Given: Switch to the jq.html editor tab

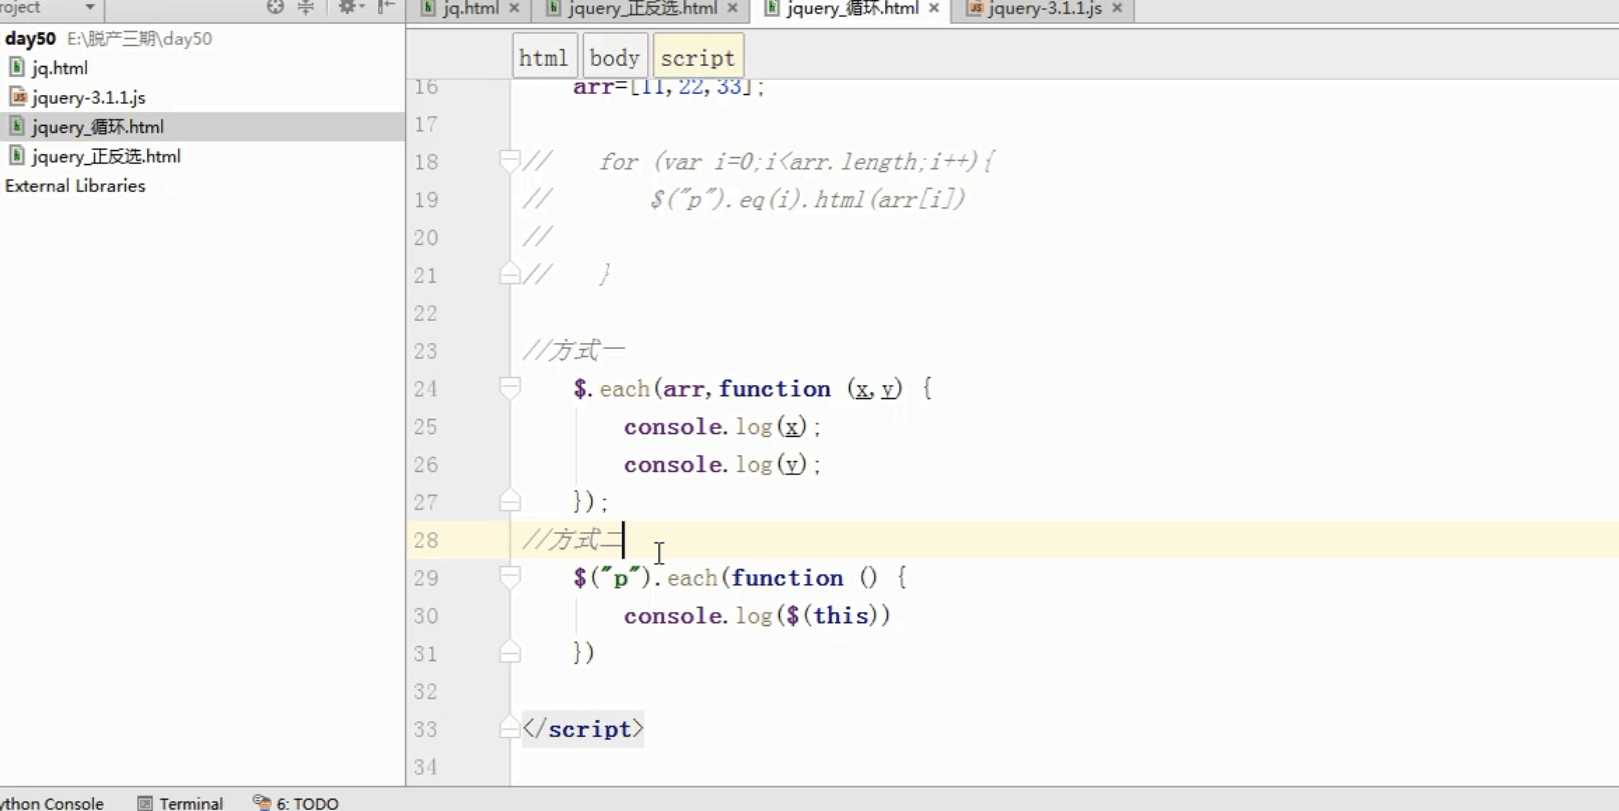Looking at the screenshot, I should pos(471,8).
